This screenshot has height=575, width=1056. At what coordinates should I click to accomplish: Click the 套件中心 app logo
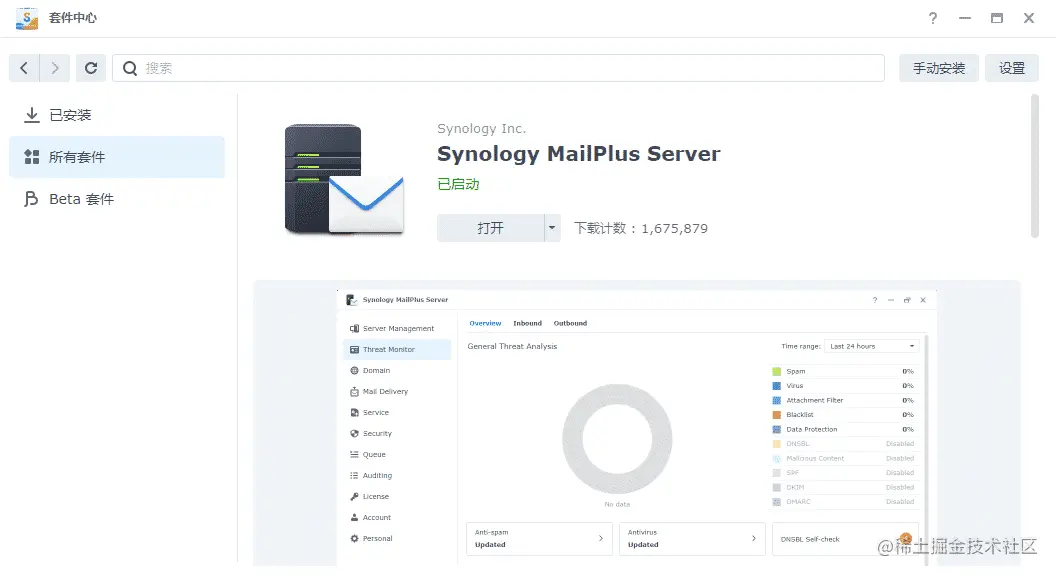pyautogui.click(x=27, y=18)
